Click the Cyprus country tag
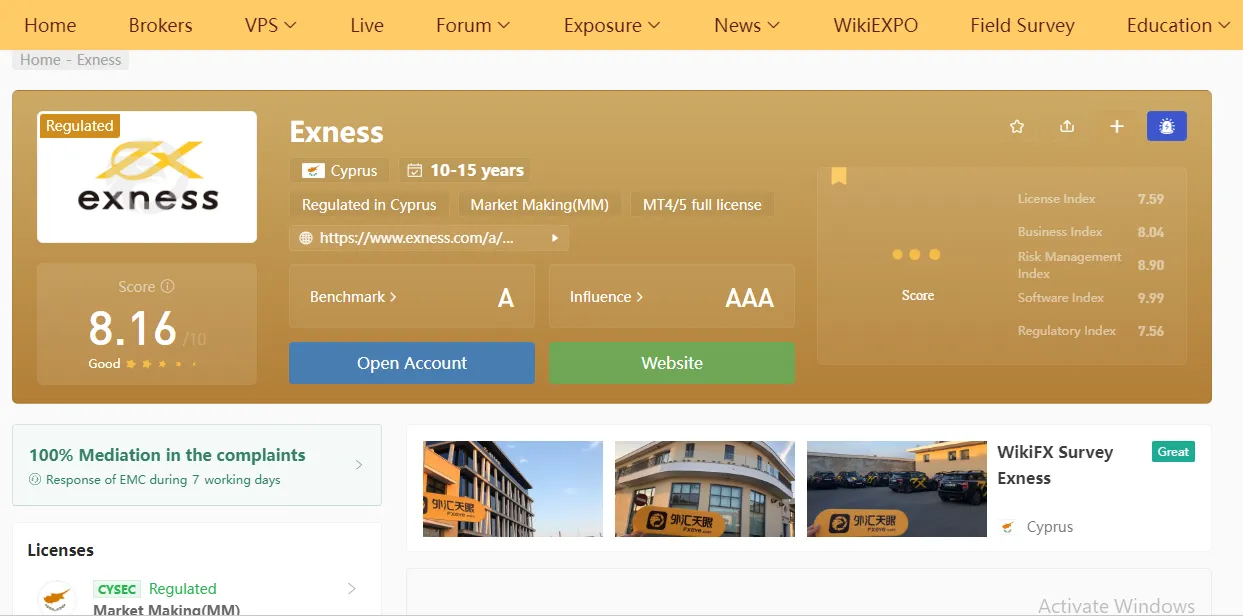Viewport: 1243px width, 616px height. point(340,170)
